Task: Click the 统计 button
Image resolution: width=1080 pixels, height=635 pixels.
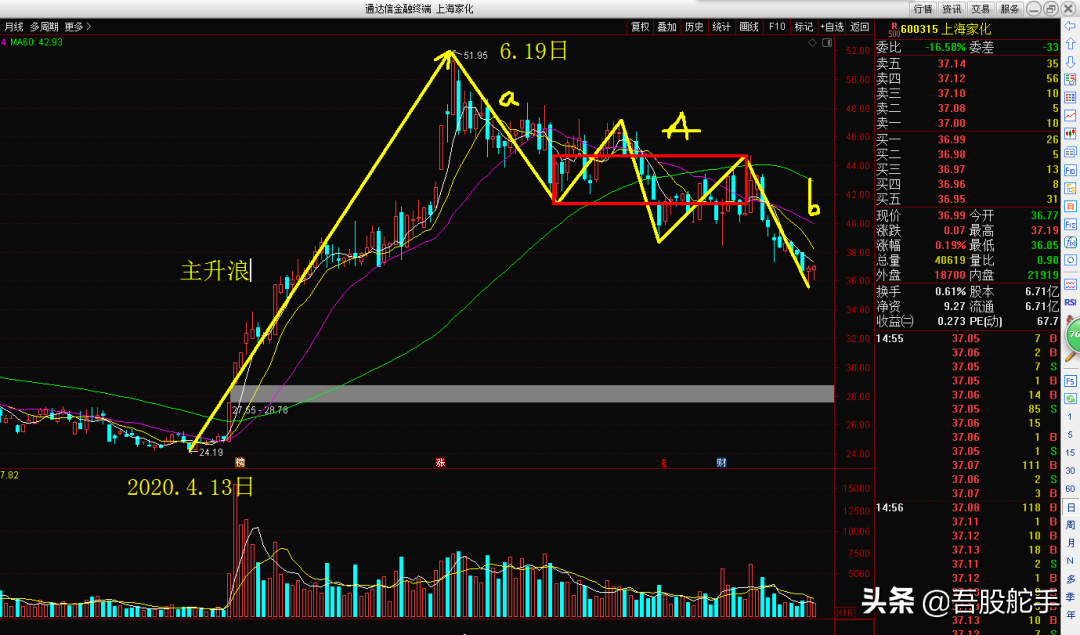Action: (721, 27)
